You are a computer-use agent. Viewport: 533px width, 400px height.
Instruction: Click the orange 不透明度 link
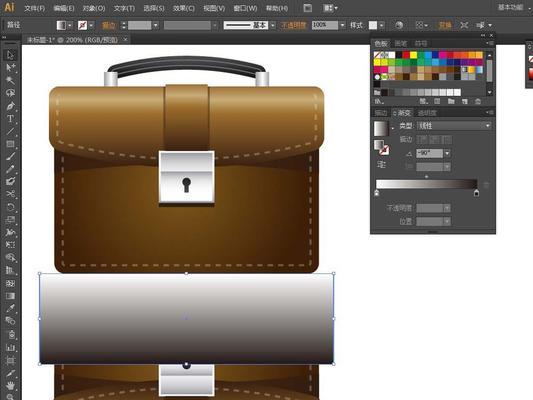(293, 25)
